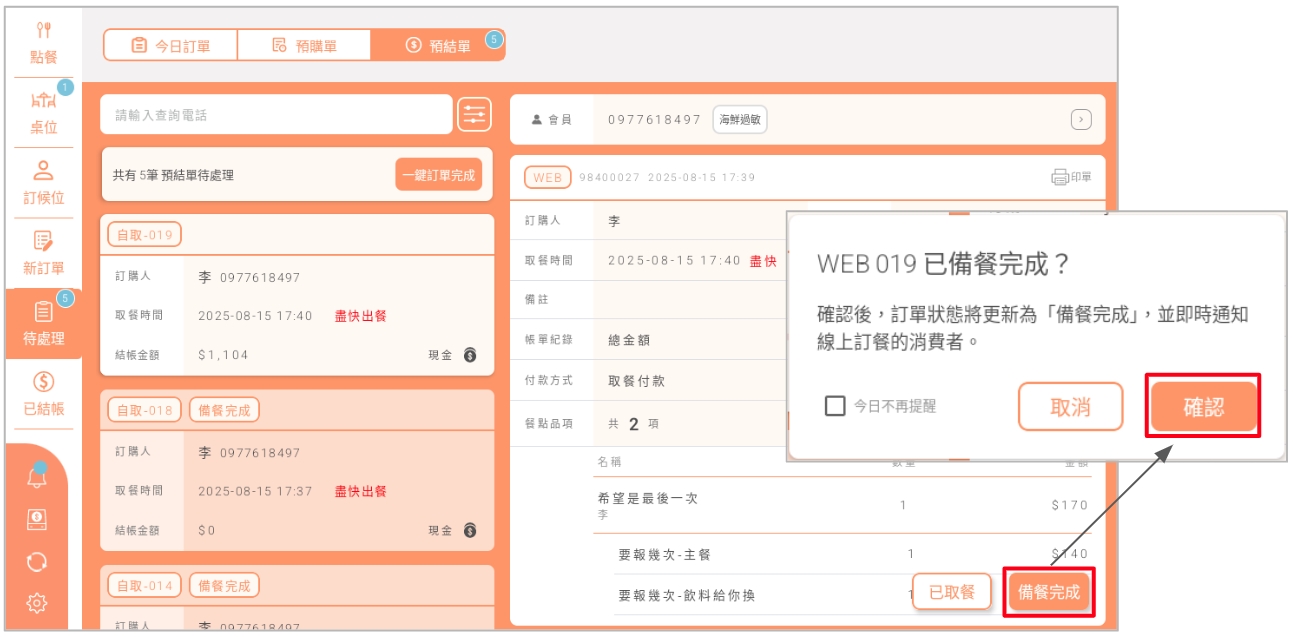Open the 點餐 ordering icon in sidebar
Image resolution: width=1293 pixels, height=637 pixels.
(x=44, y=42)
